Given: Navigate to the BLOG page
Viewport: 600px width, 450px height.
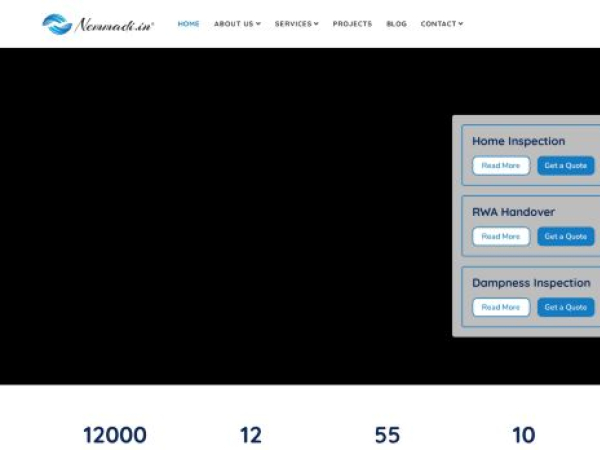Looking at the screenshot, I should tap(396, 24).
